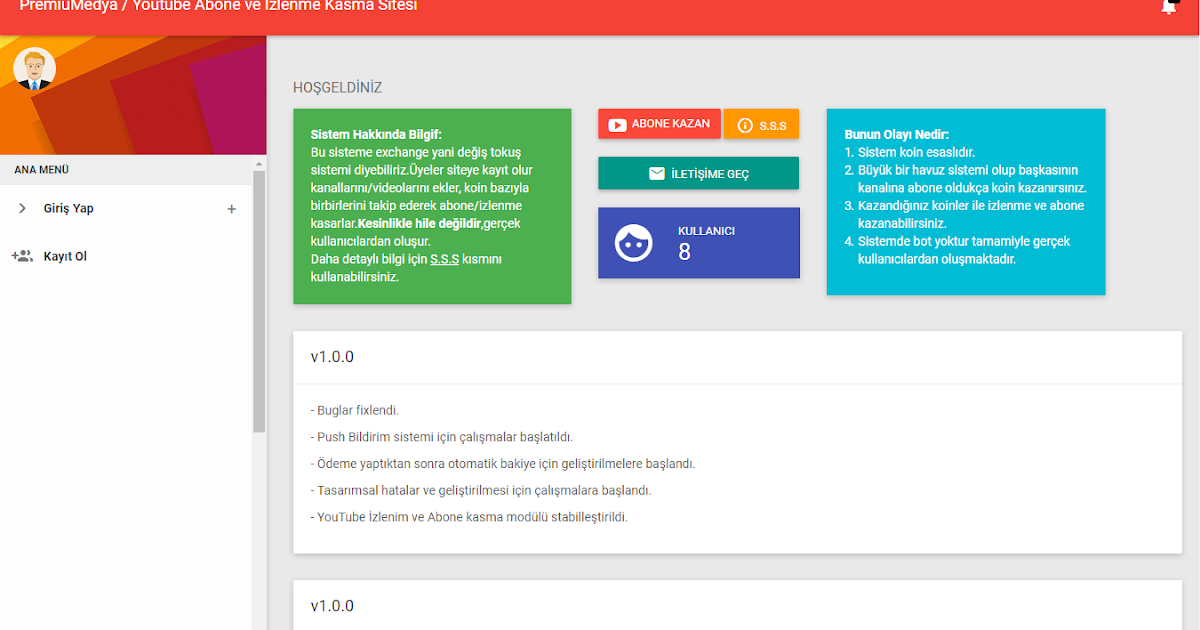Open the S.S.S orange button

761,125
